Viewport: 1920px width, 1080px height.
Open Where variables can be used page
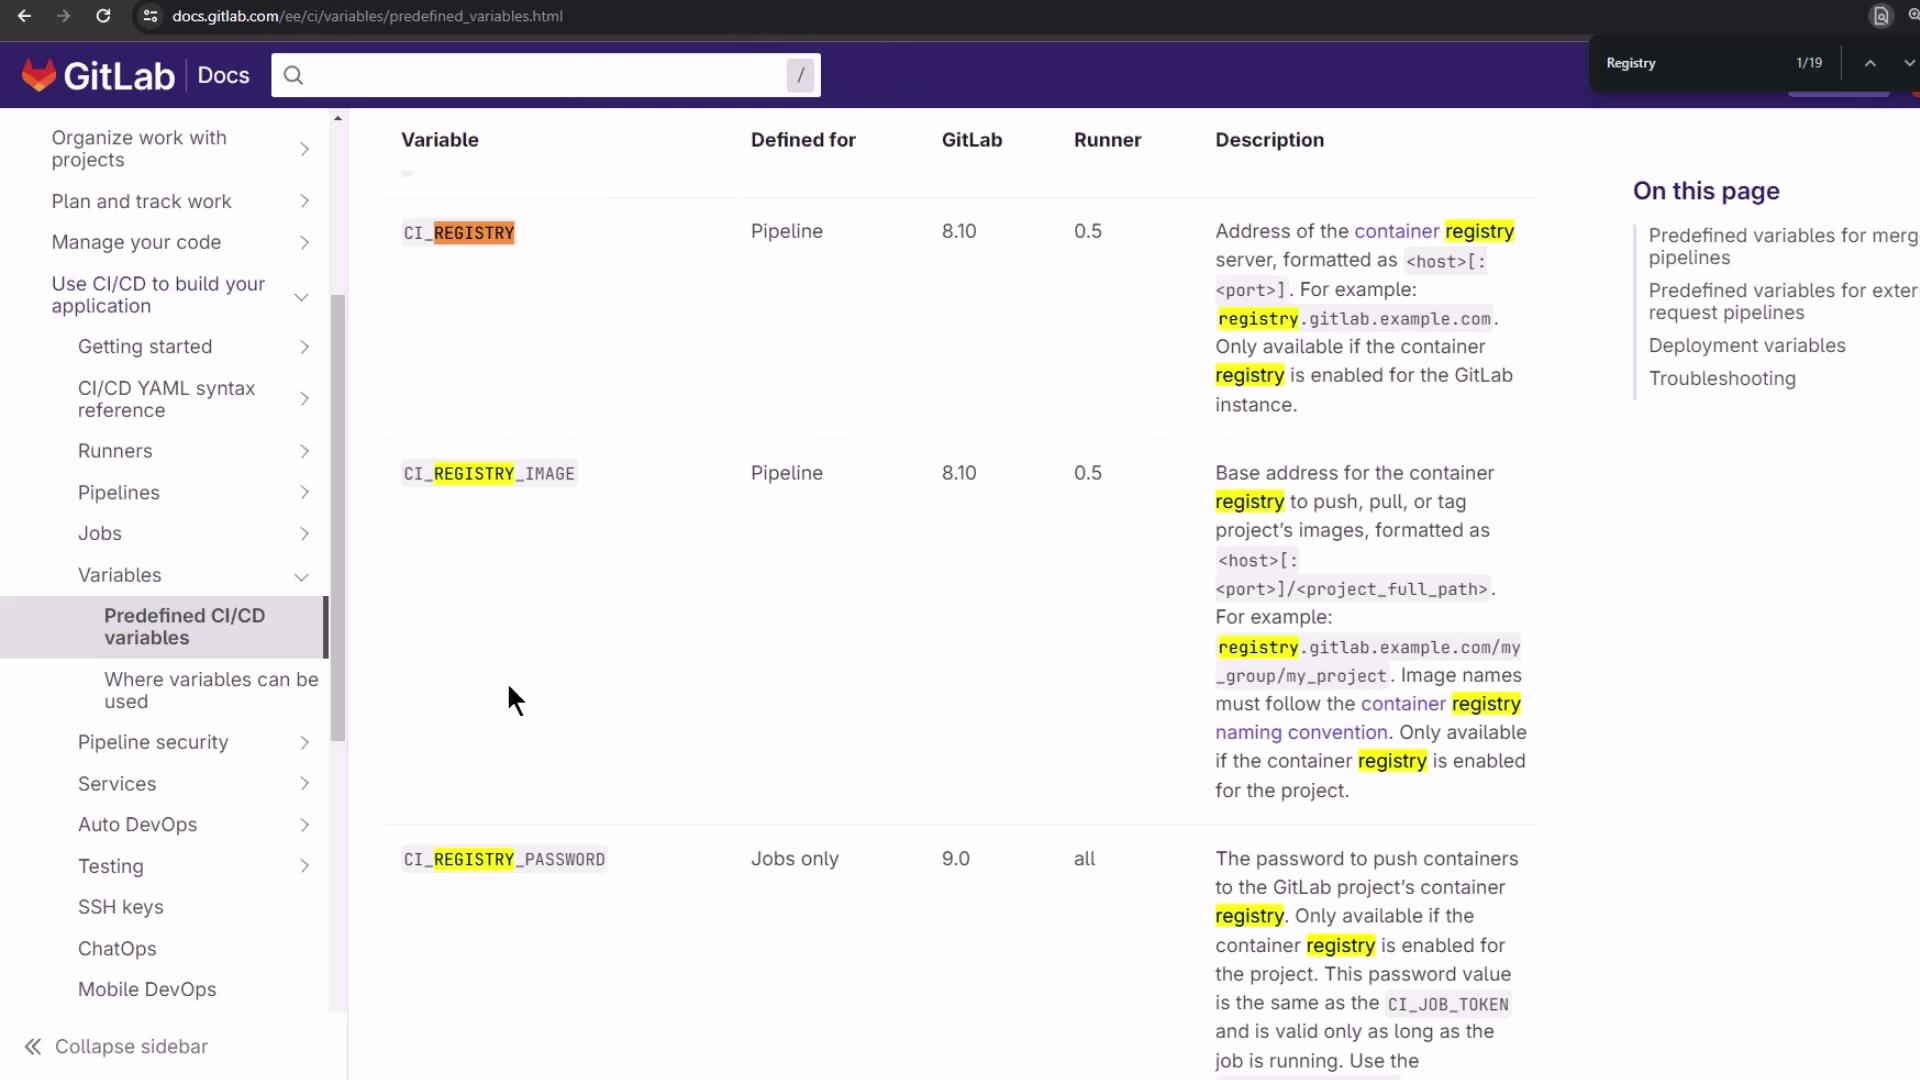[x=210, y=690]
